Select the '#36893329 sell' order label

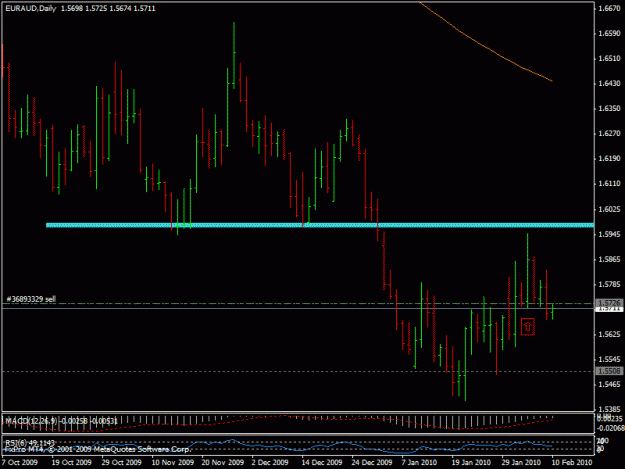tap(31, 299)
